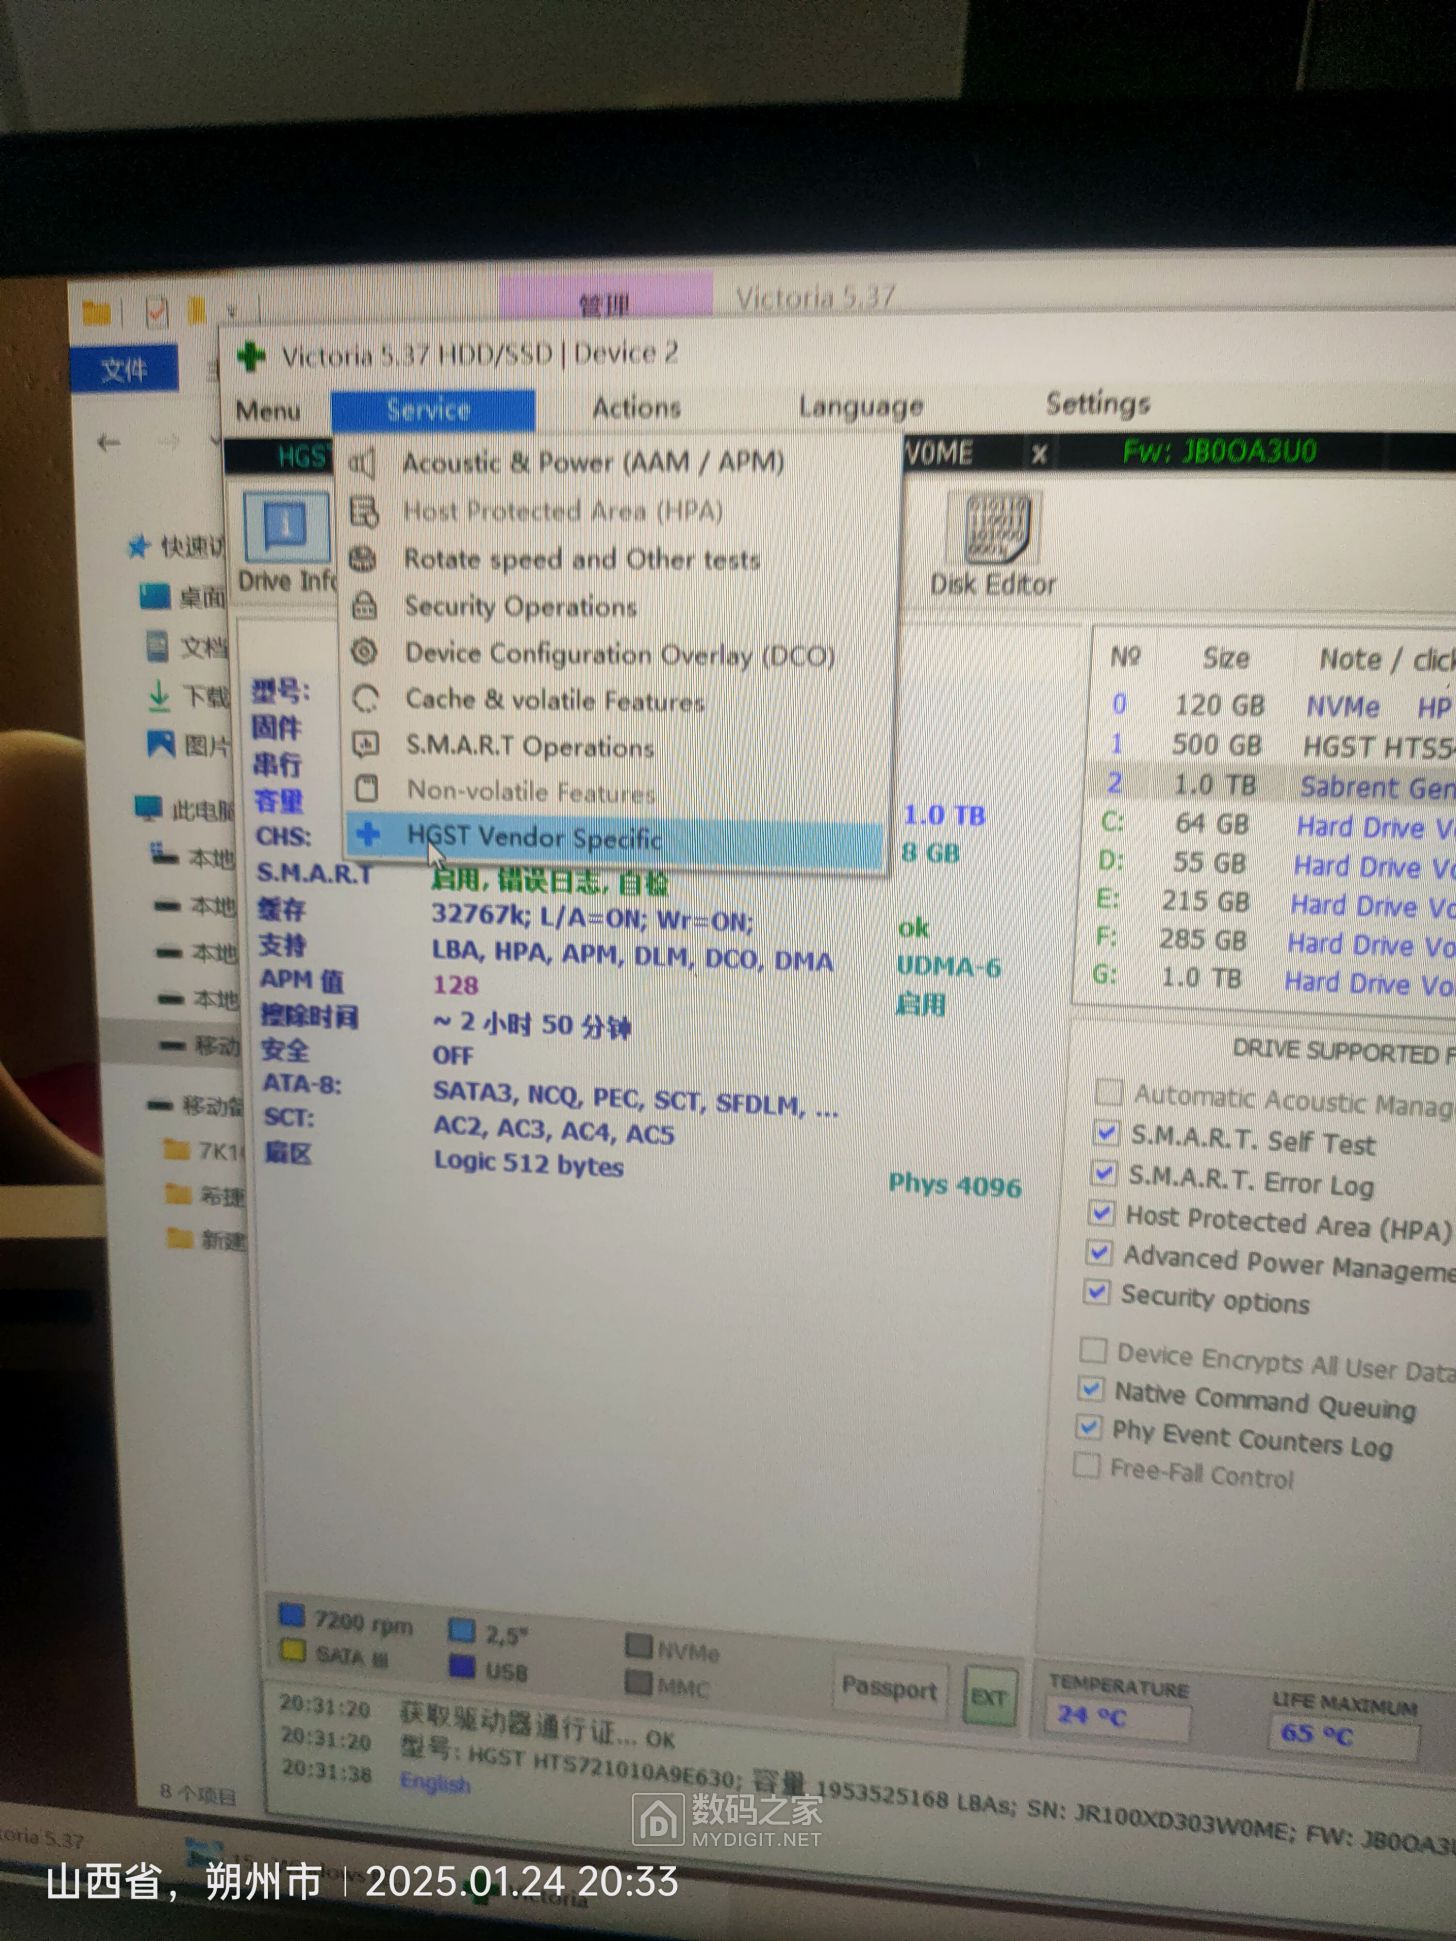Image resolution: width=1456 pixels, height=1941 pixels.
Task: Click the TEMPERATURE 24 °C field
Action: click(1117, 1720)
